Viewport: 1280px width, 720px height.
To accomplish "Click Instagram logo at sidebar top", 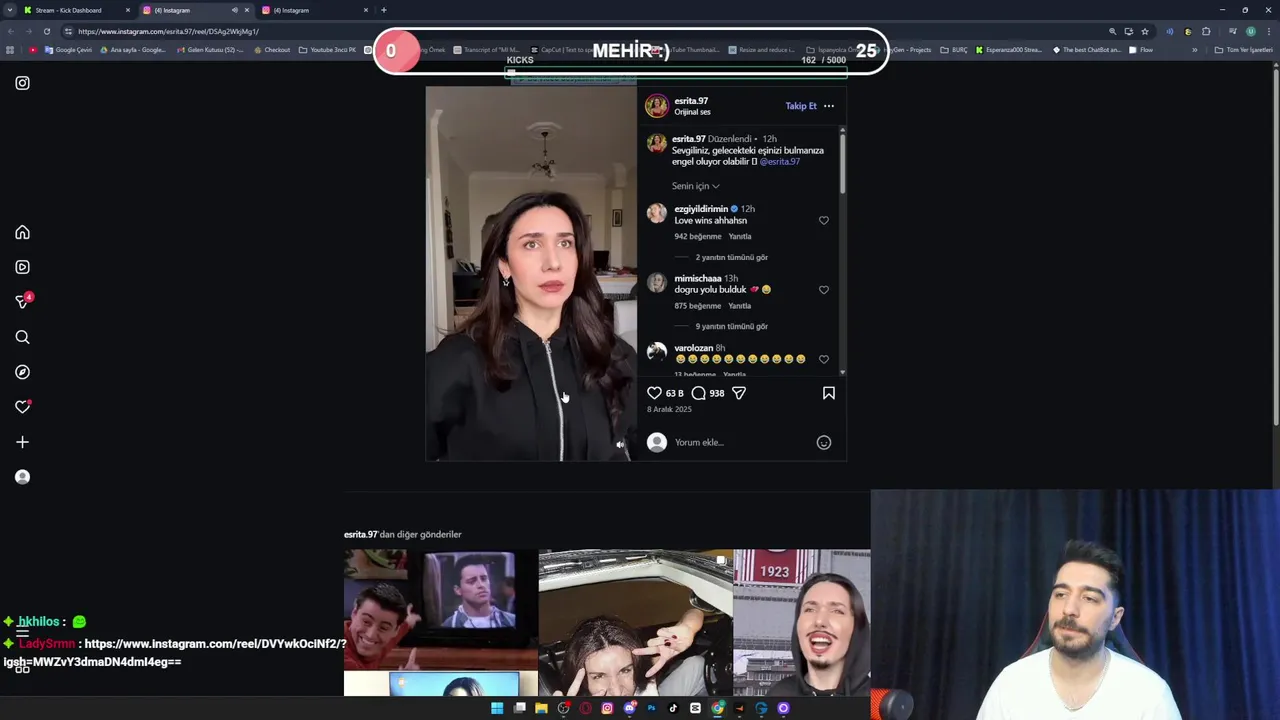I will 22,83.
